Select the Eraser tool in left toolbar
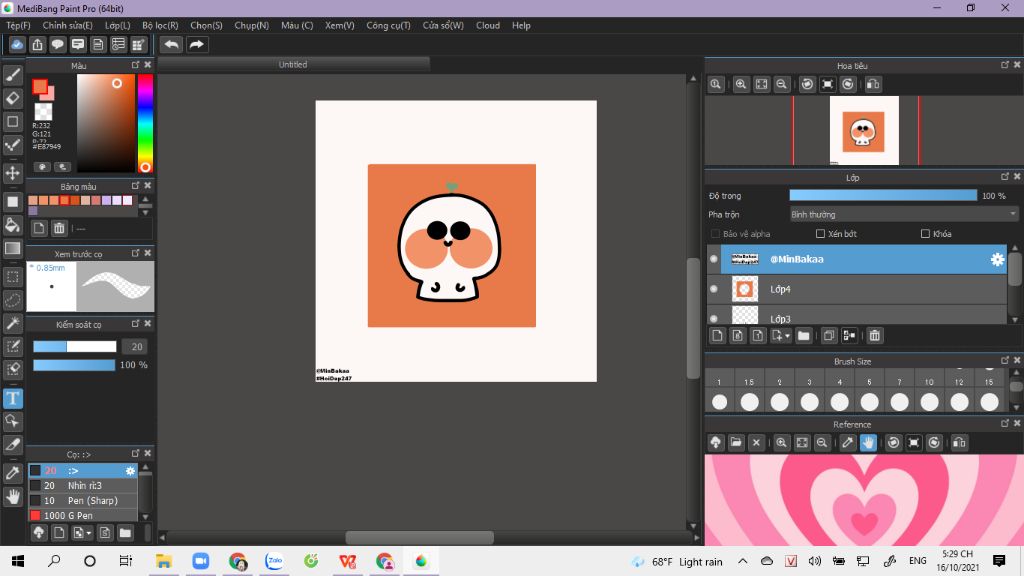 tap(13, 98)
